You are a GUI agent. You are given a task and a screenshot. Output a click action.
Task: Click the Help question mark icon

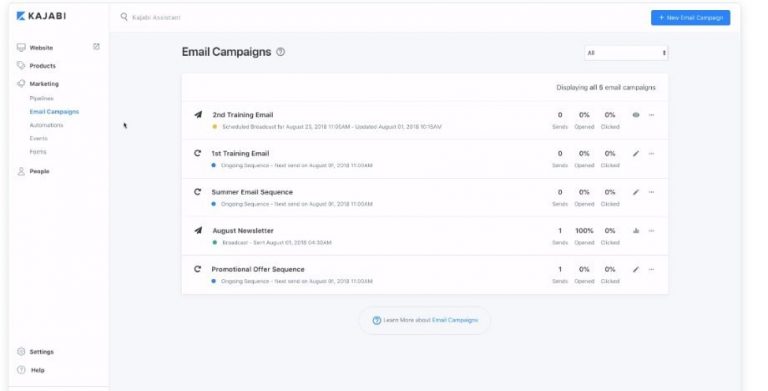click(21, 370)
